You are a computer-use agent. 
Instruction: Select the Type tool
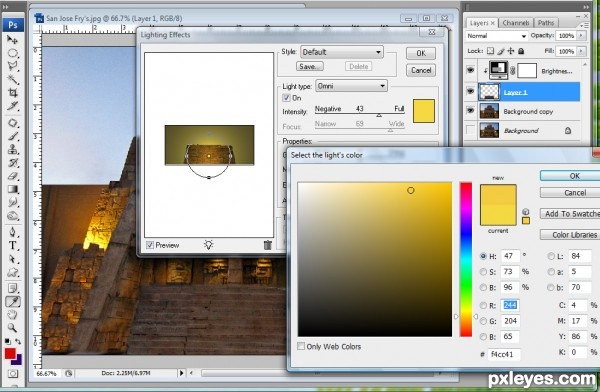[x=13, y=245]
